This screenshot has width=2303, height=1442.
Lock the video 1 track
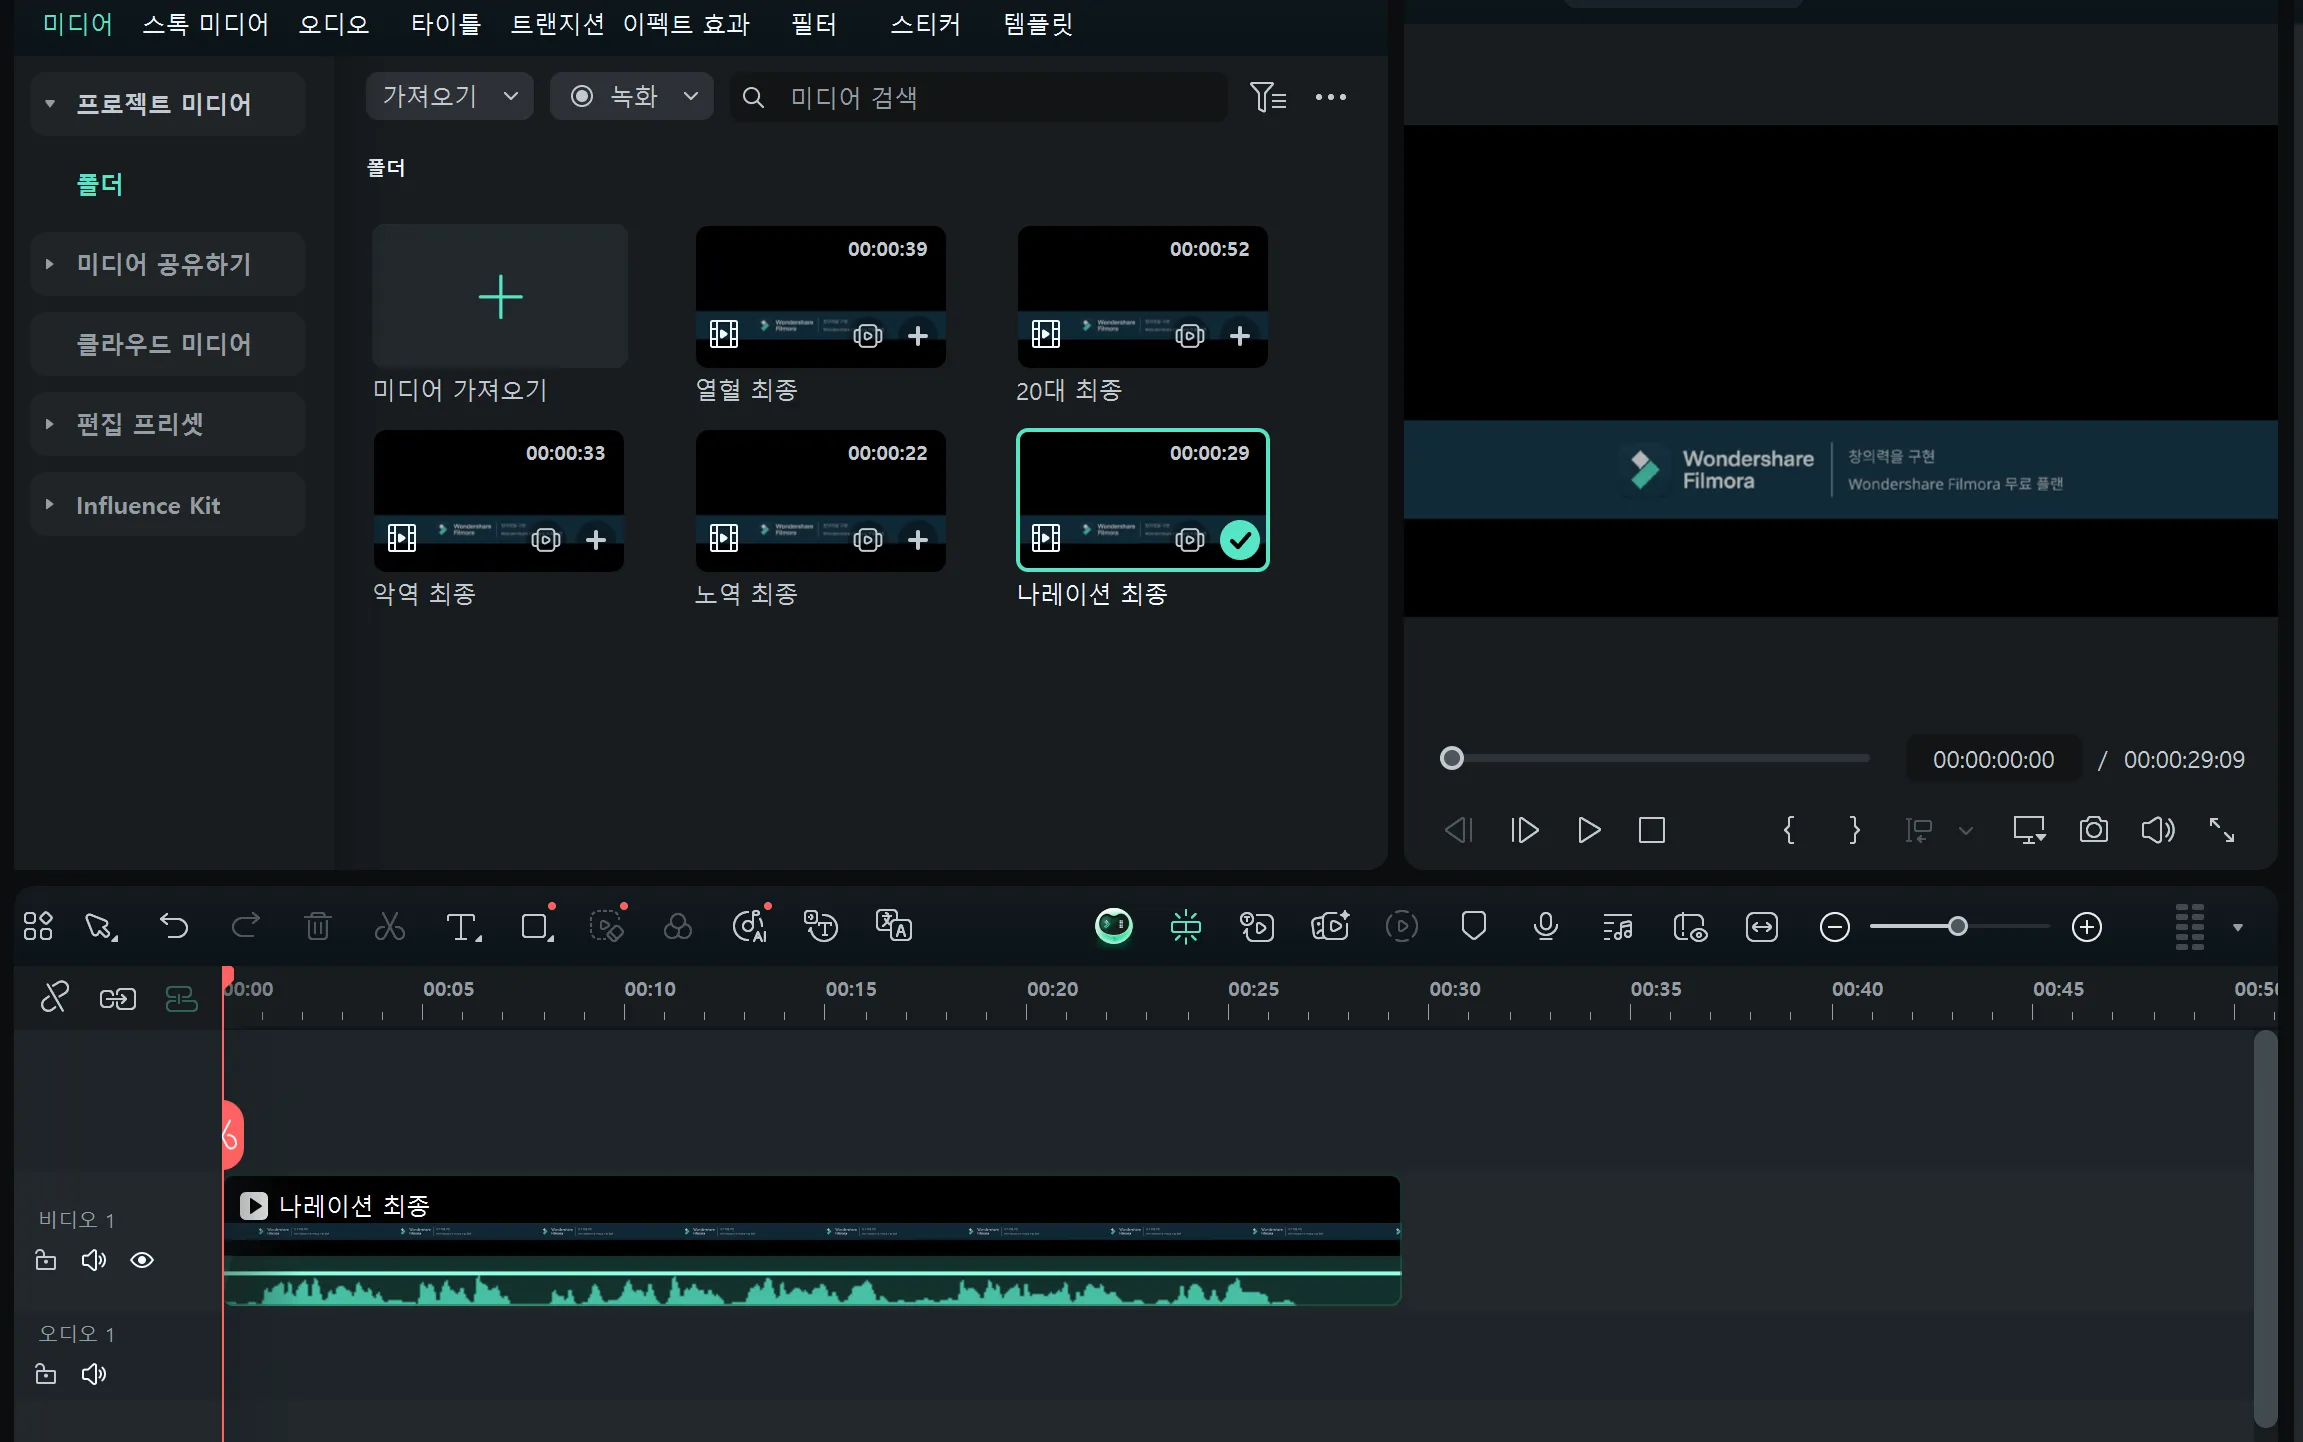coord(46,1260)
